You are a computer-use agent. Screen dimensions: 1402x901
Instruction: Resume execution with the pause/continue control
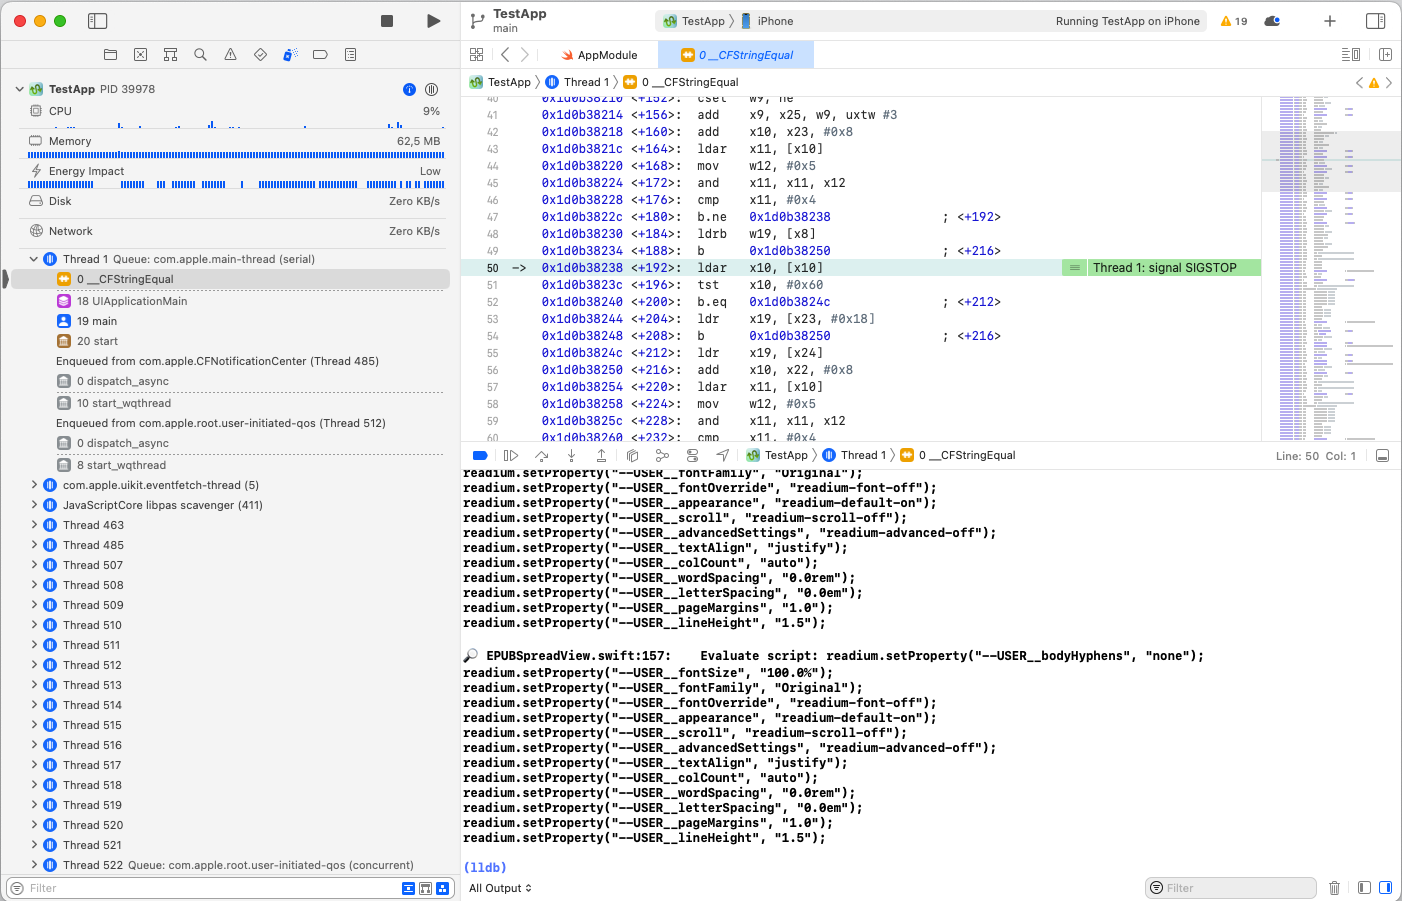pos(511,455)
